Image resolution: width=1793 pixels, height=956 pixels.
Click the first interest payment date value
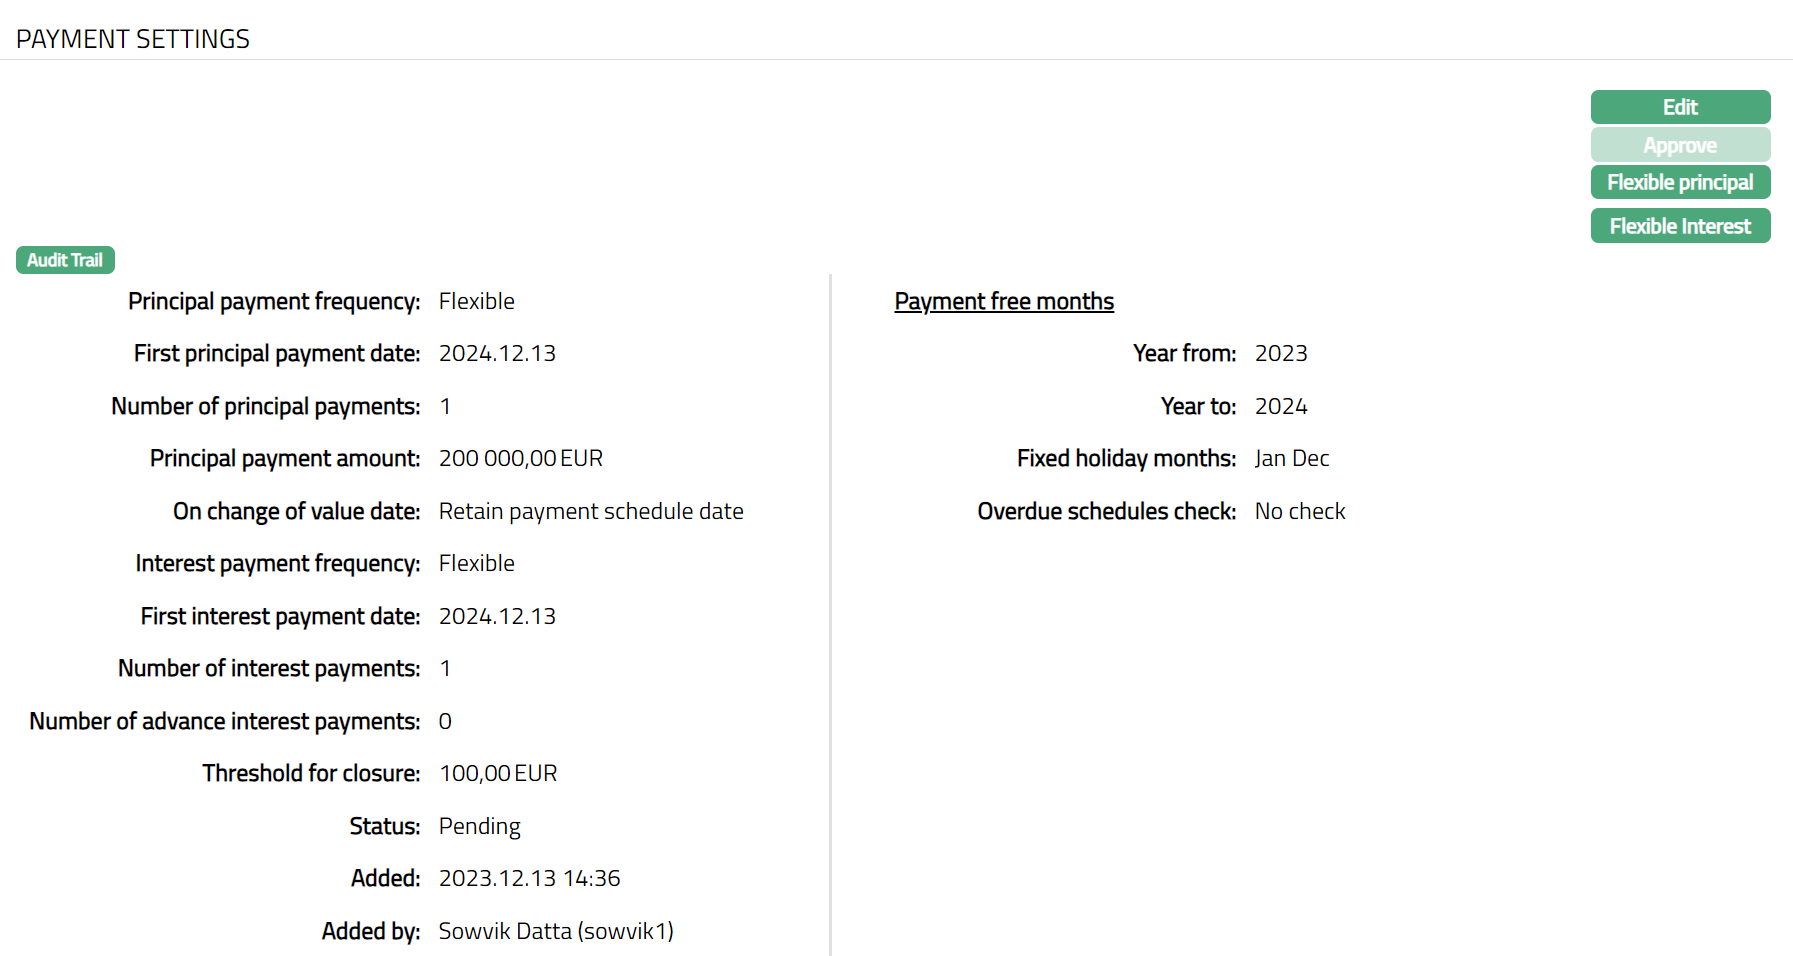point(497,616)
